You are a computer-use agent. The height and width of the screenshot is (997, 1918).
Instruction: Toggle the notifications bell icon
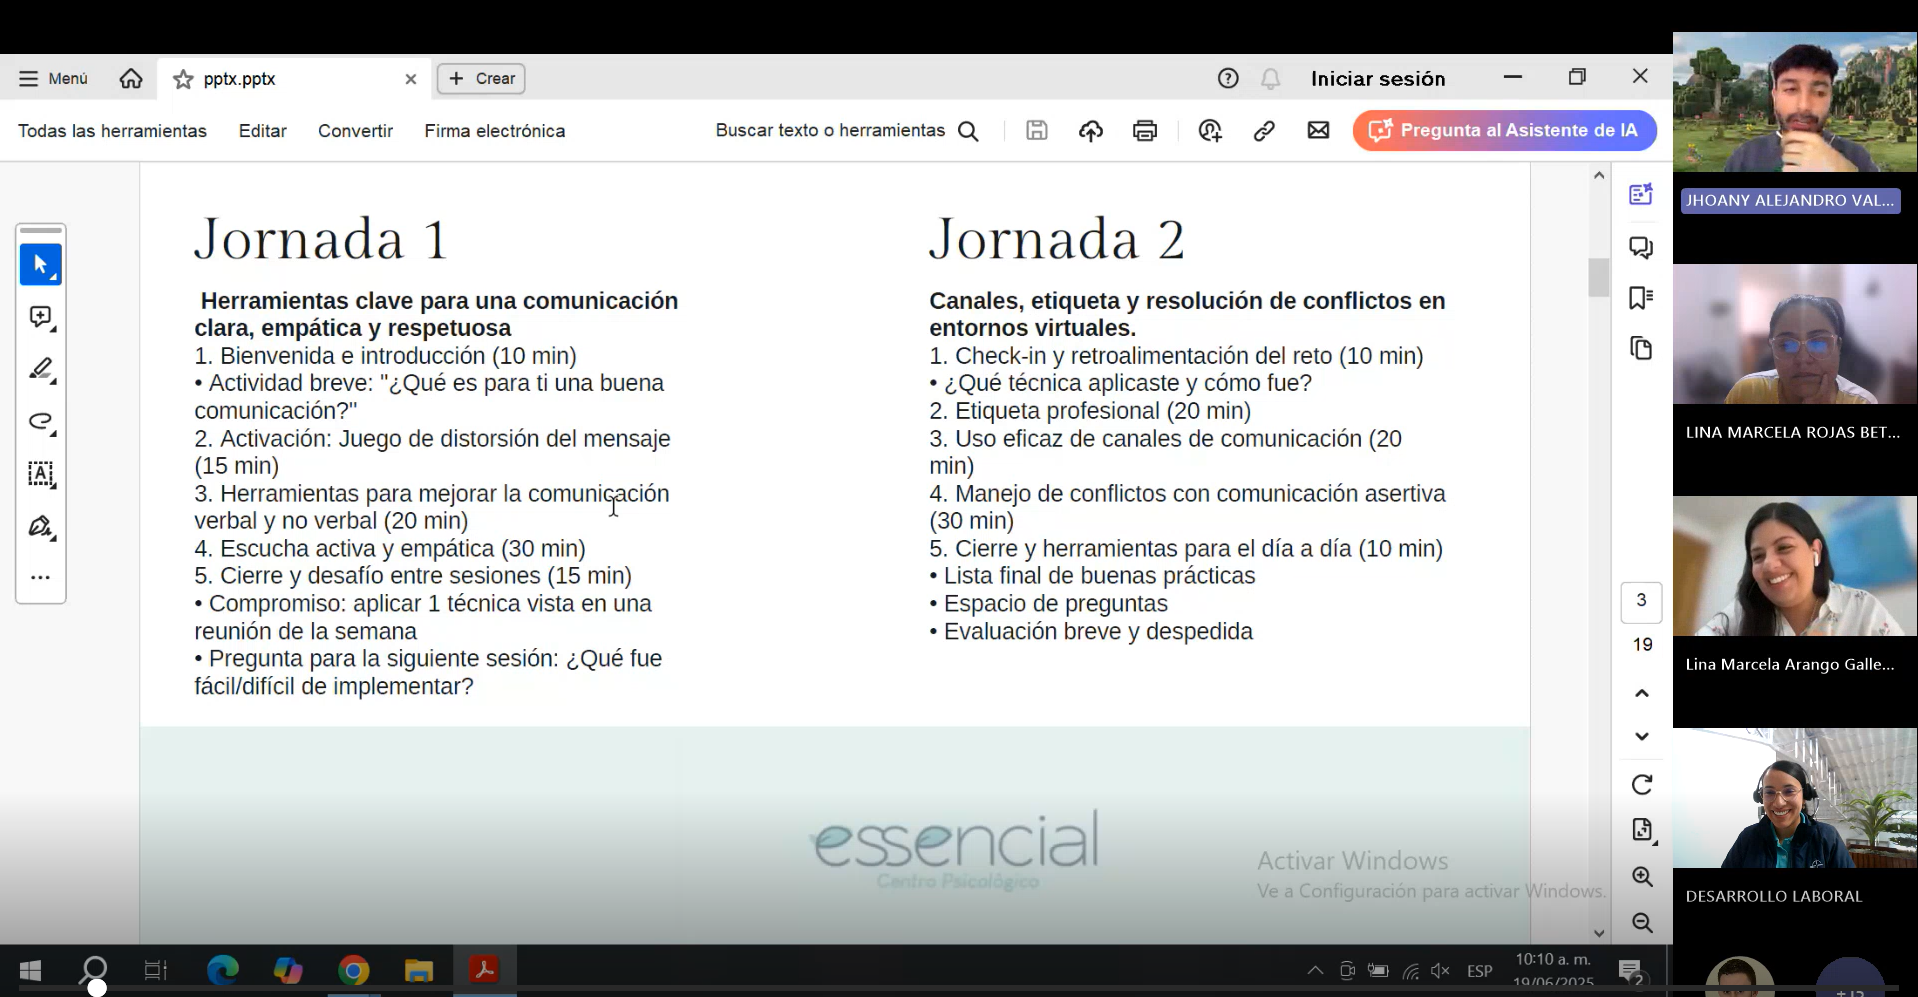[1270, 79]
